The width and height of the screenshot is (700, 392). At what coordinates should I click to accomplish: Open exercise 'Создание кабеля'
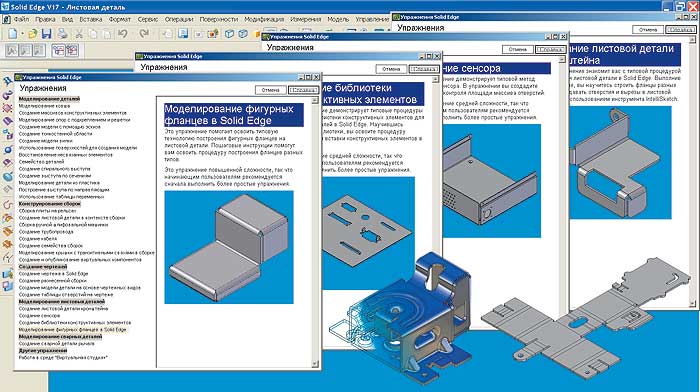click(38, 239)
